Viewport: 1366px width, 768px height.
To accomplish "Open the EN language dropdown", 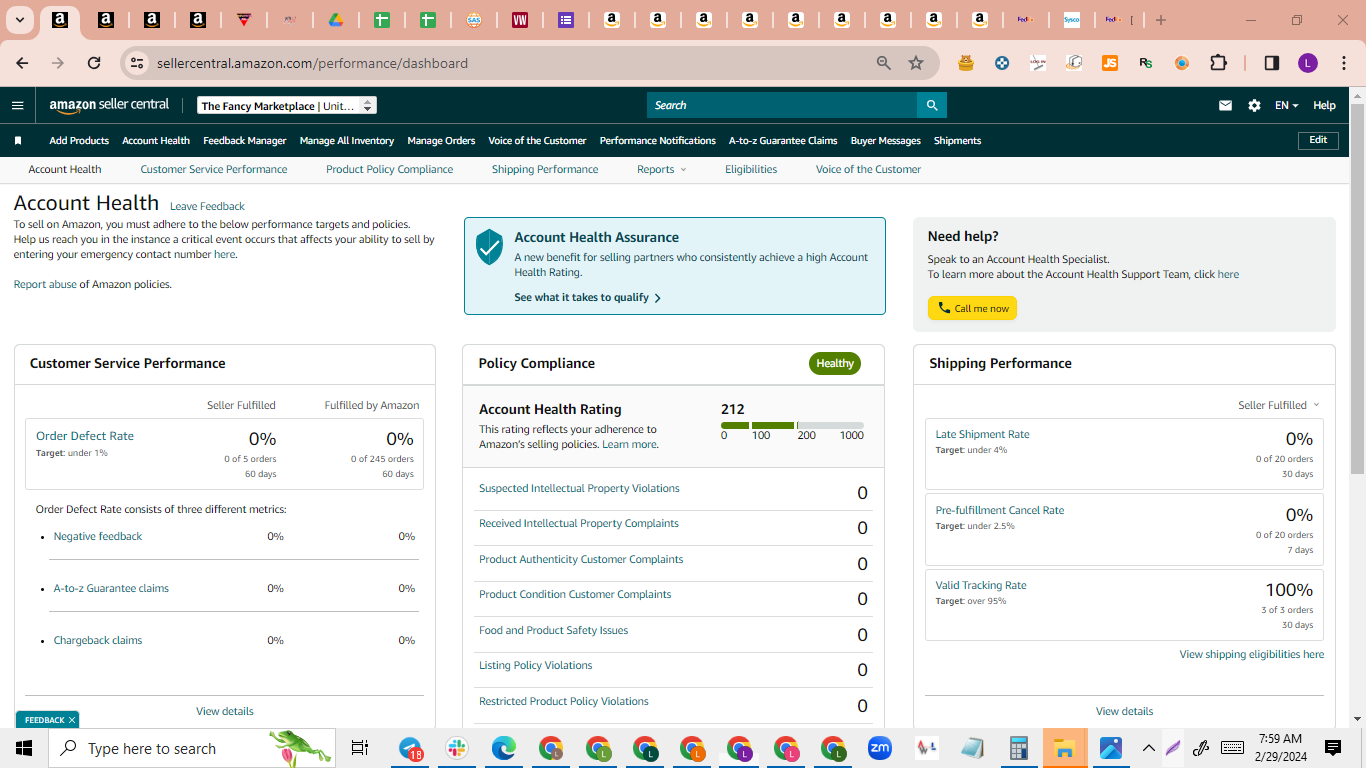I will [x=1287, y=105].
